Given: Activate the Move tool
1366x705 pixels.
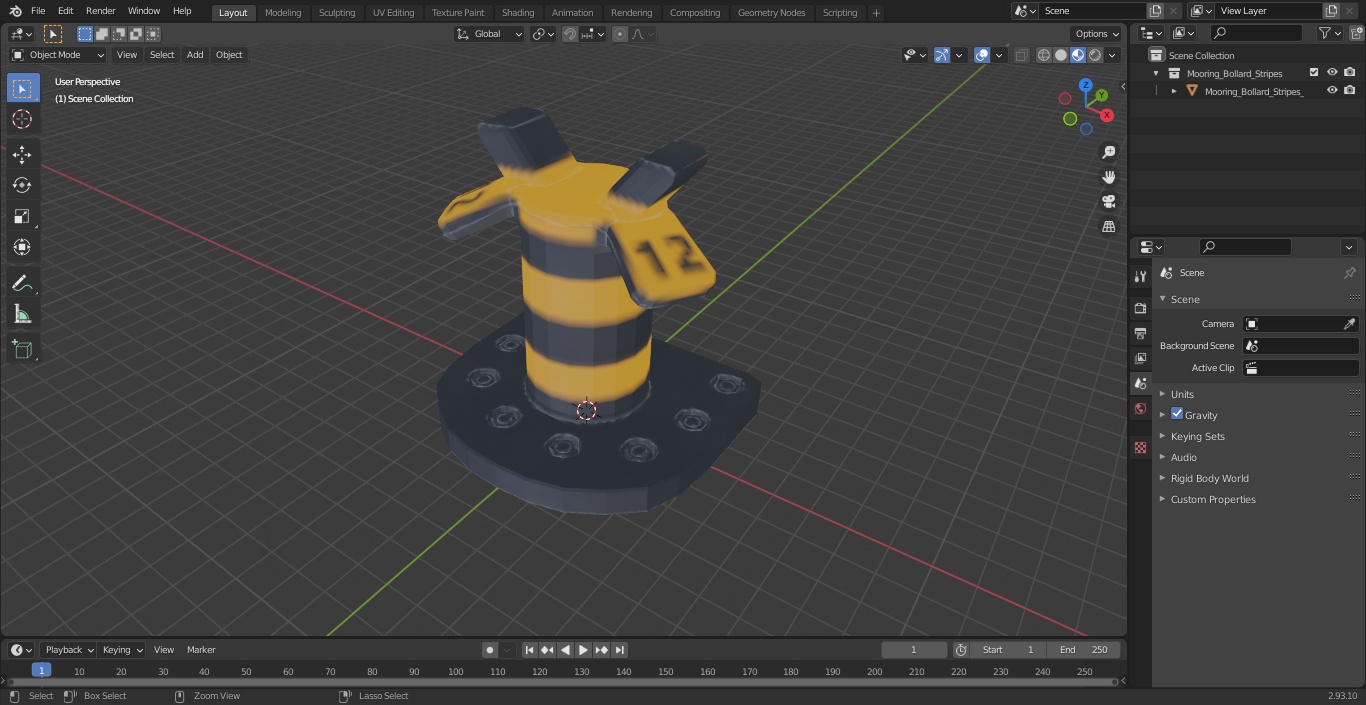Looking at the screenshot, I should click(22, 155).
